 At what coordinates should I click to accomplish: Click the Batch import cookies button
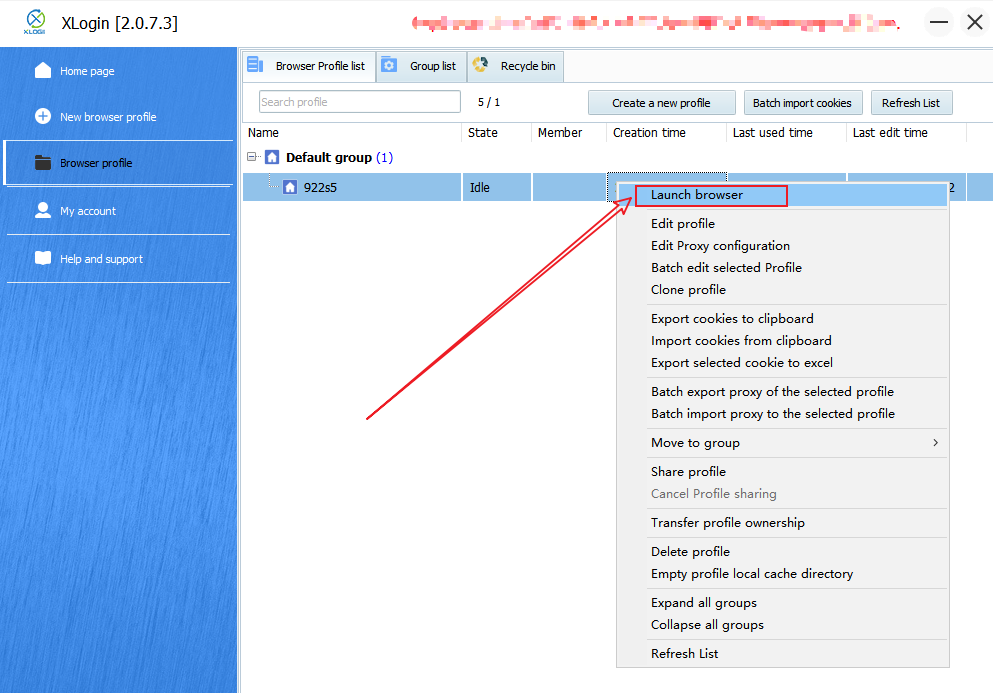pyautogui.click(x=802, y=103)
